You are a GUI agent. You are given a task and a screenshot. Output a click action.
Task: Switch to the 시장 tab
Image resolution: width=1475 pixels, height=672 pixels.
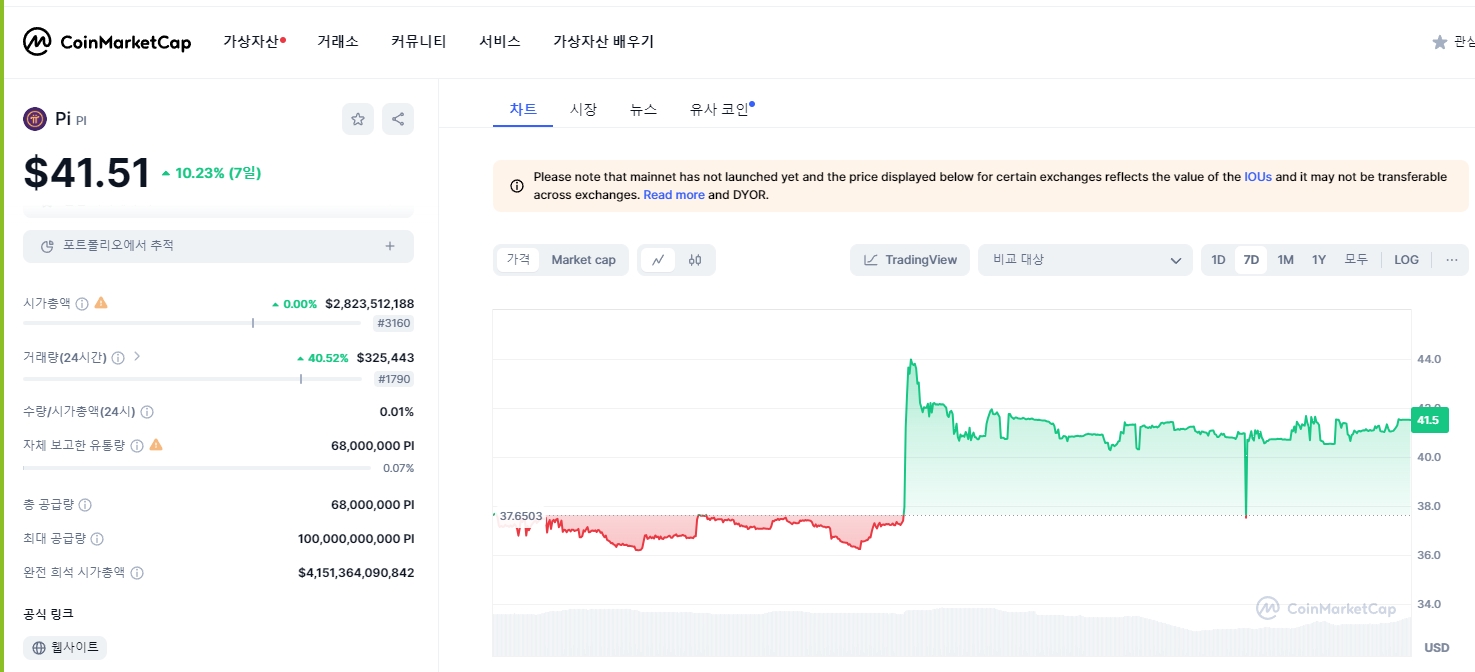click(x=583, y=108)
